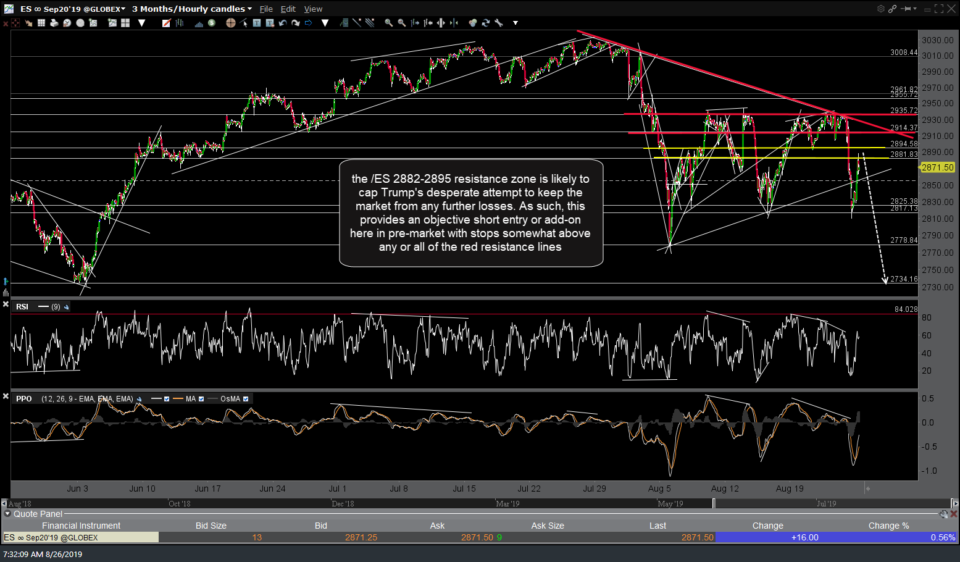This screenshot has height=562, width=960.
Task: Click the 2734.16 price level label
Action: tap(904, 279)
